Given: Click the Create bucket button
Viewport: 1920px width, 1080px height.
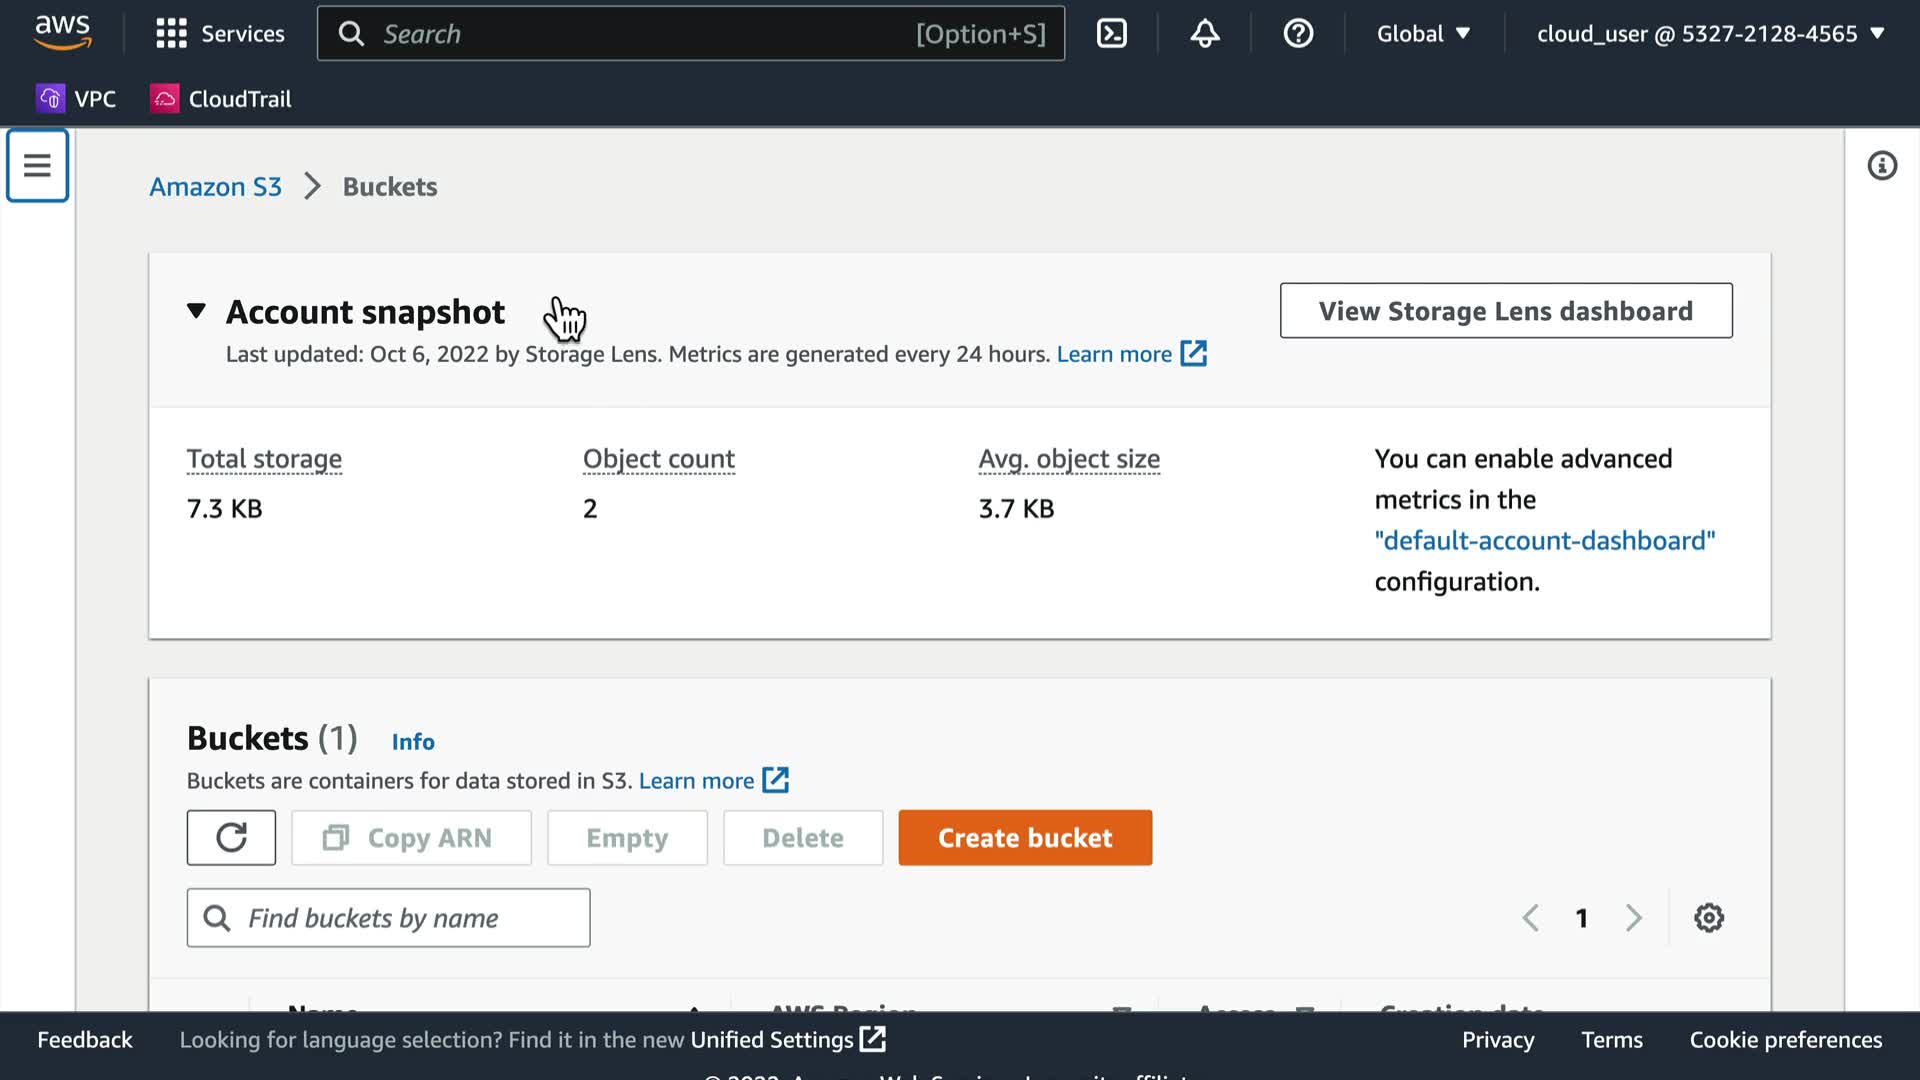Looking at the screenshot, I should click(x=1025, y=838).
